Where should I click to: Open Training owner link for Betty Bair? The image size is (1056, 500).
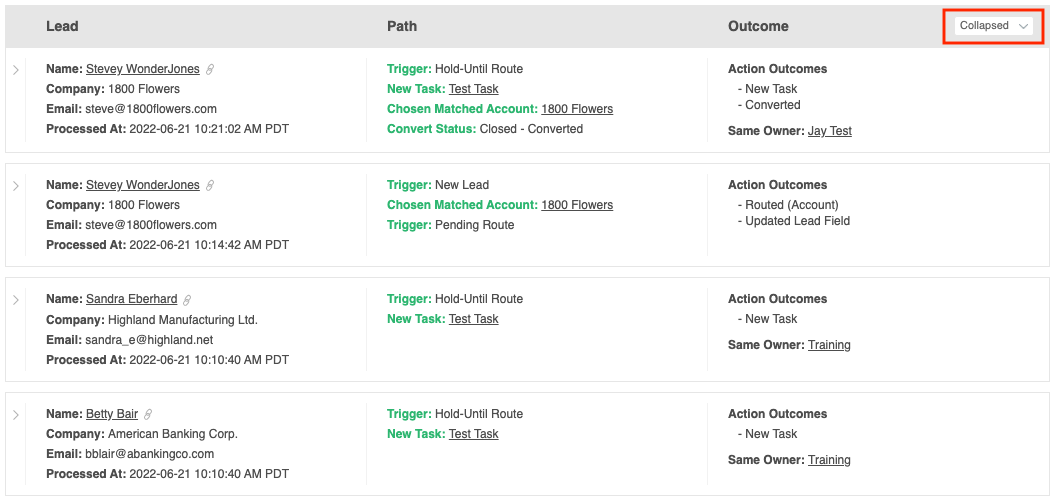click(x=829, y=460)
